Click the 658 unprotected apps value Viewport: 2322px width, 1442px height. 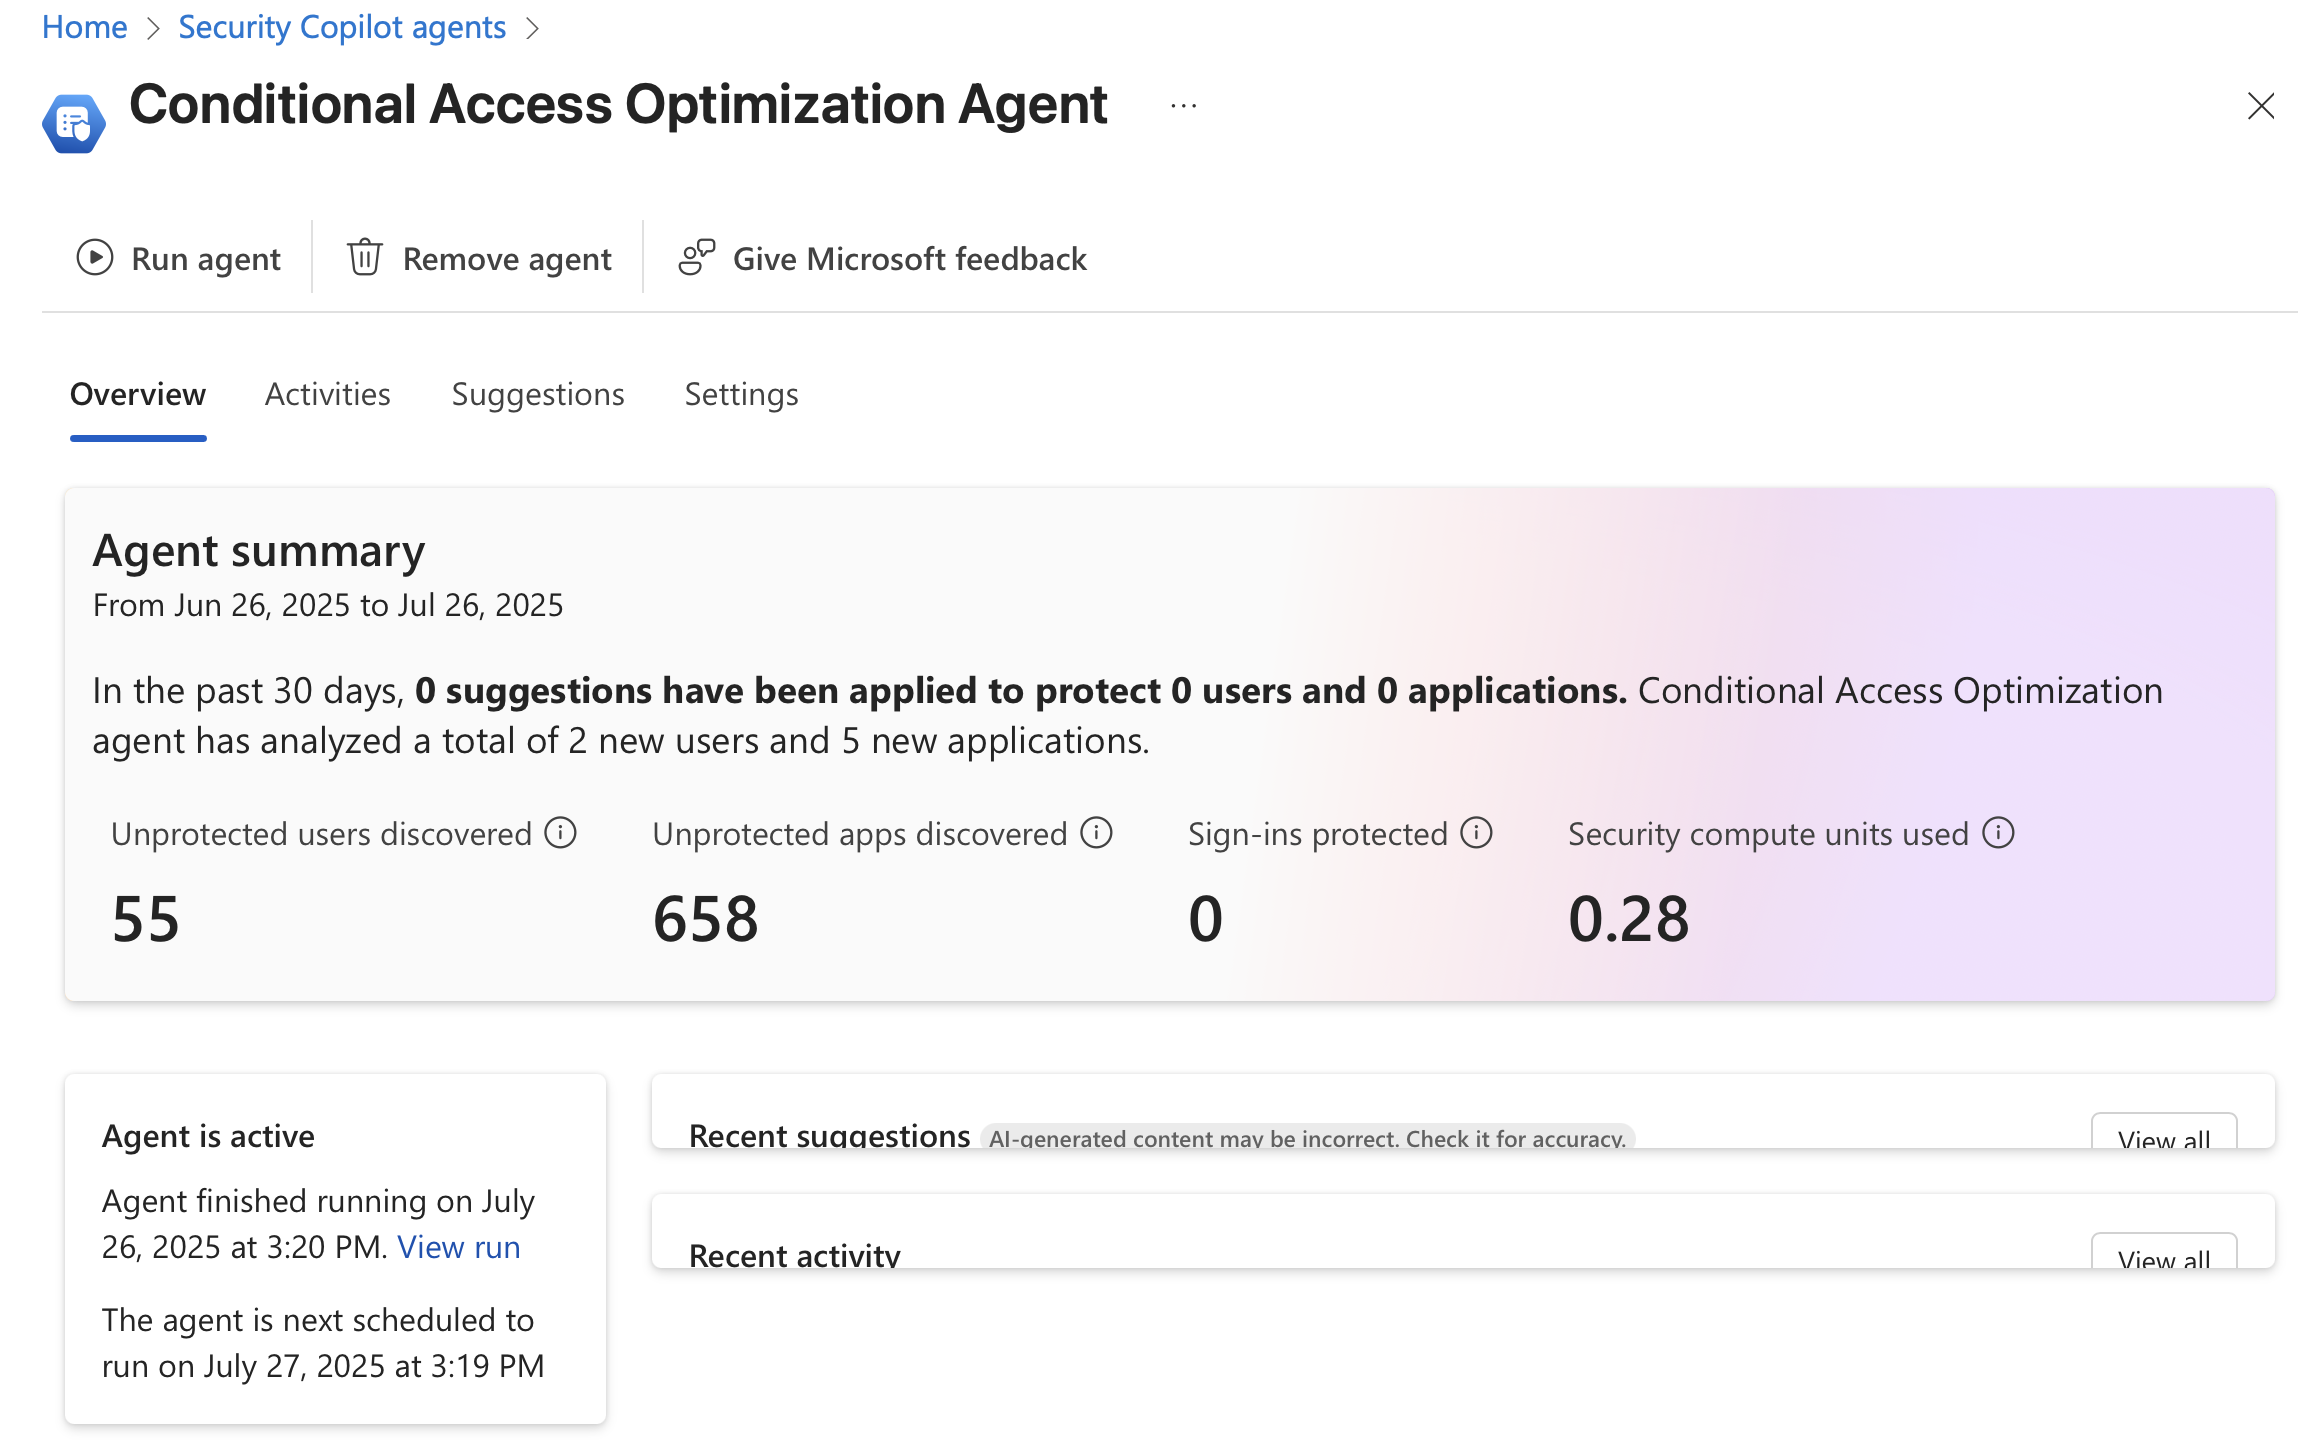[706, 918]
